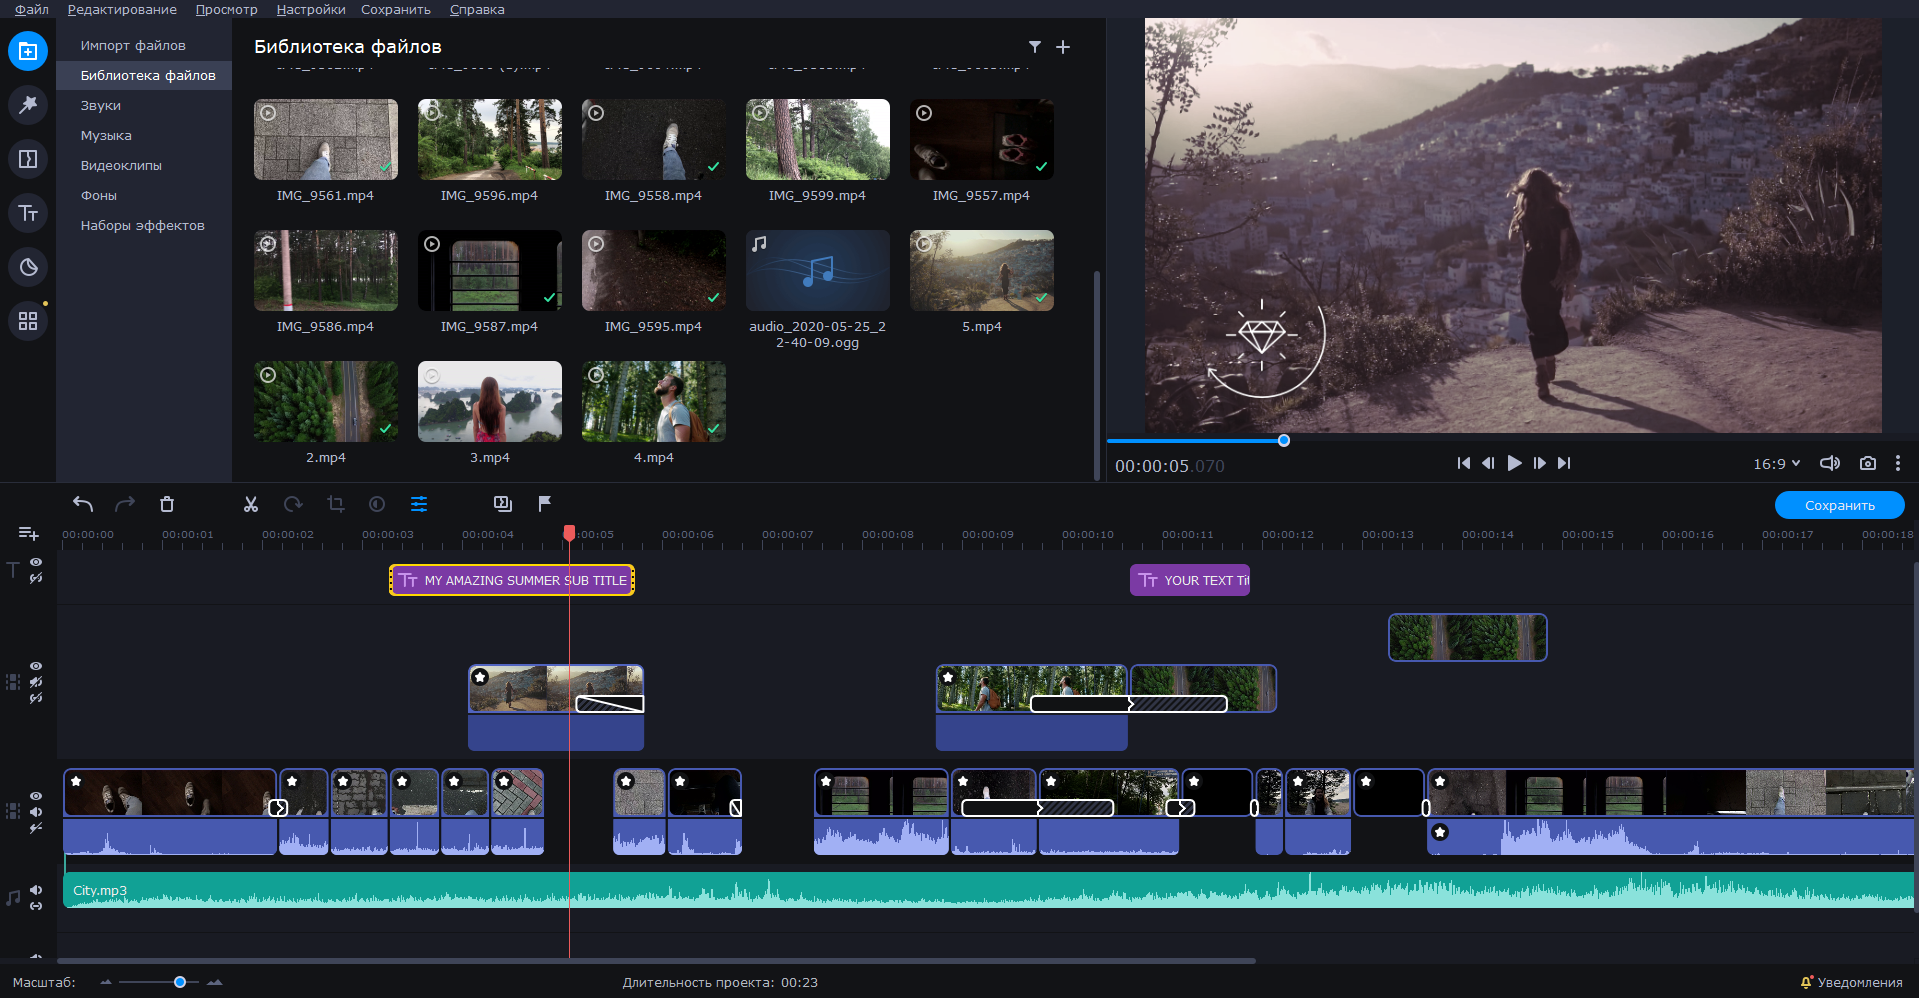Image resolution: width=1919 pixels, height=998 pixels.
Task: Expand the 16:9 aspect ratio dropdown
Action: pyautogui.click(x=1776, y=464)
